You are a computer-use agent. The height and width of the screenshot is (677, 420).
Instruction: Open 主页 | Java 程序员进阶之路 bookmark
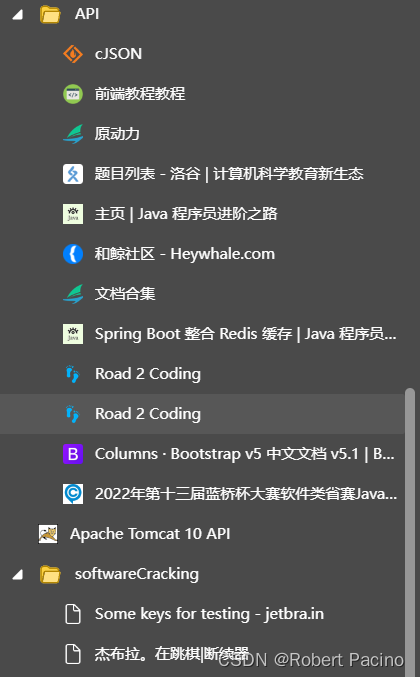click(186, 214)
